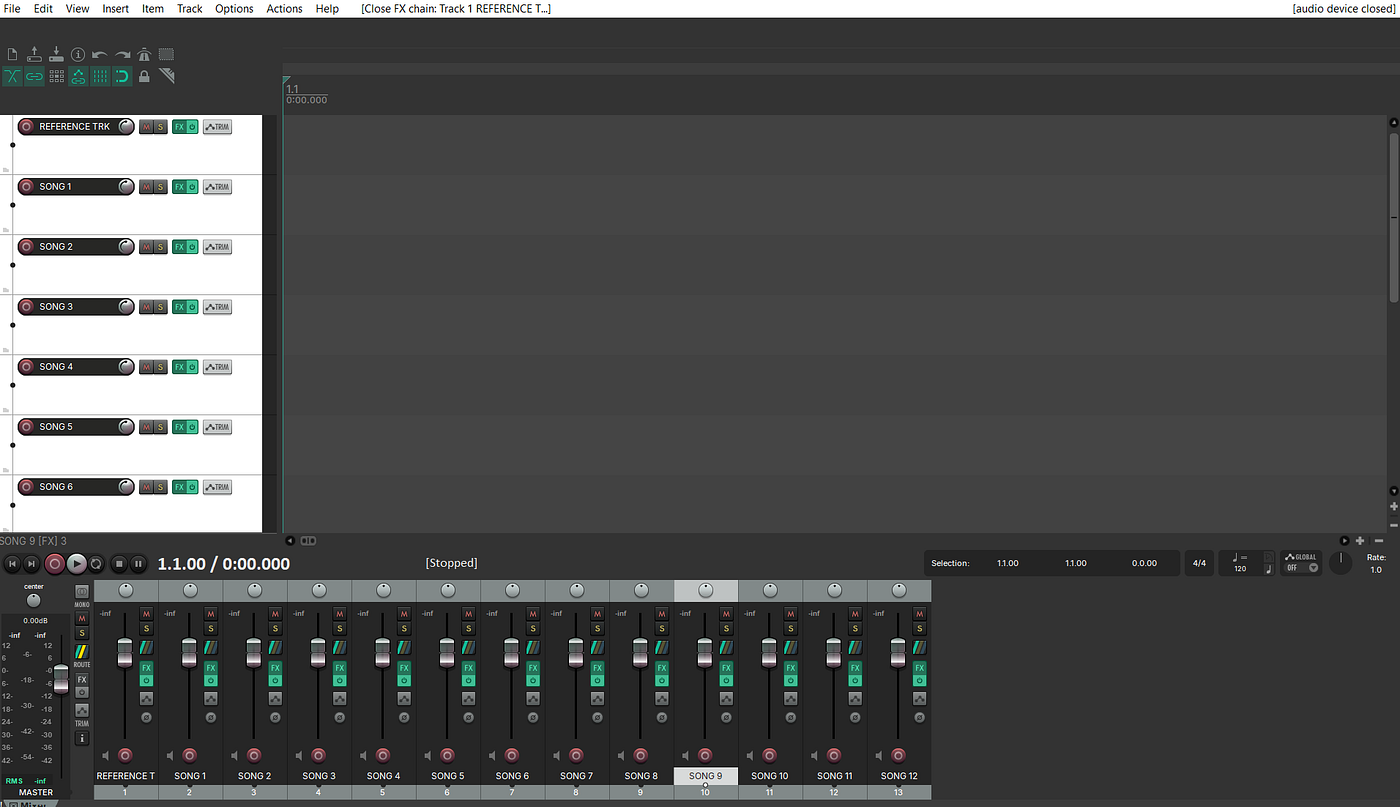The height and width of the screenshot is (807, 1400).
Task: Open the File menu
Action: click(x=12, y=8)
